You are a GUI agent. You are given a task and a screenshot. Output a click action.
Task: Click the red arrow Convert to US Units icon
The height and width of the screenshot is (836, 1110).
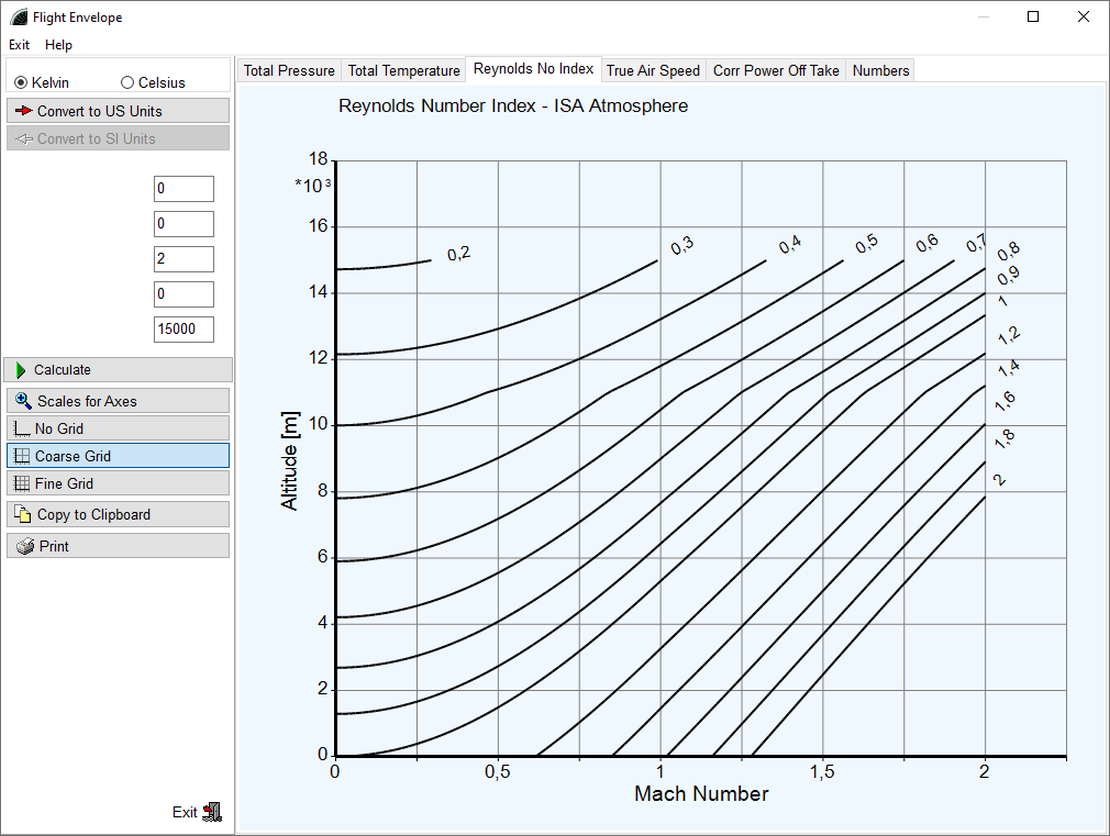[24, 111]
